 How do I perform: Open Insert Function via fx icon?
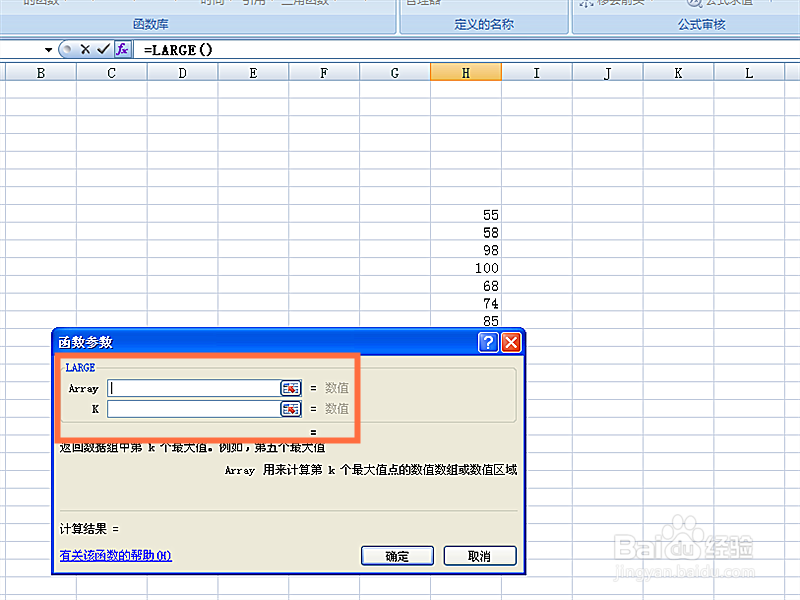pyautogui.click(x=122, y=49)
